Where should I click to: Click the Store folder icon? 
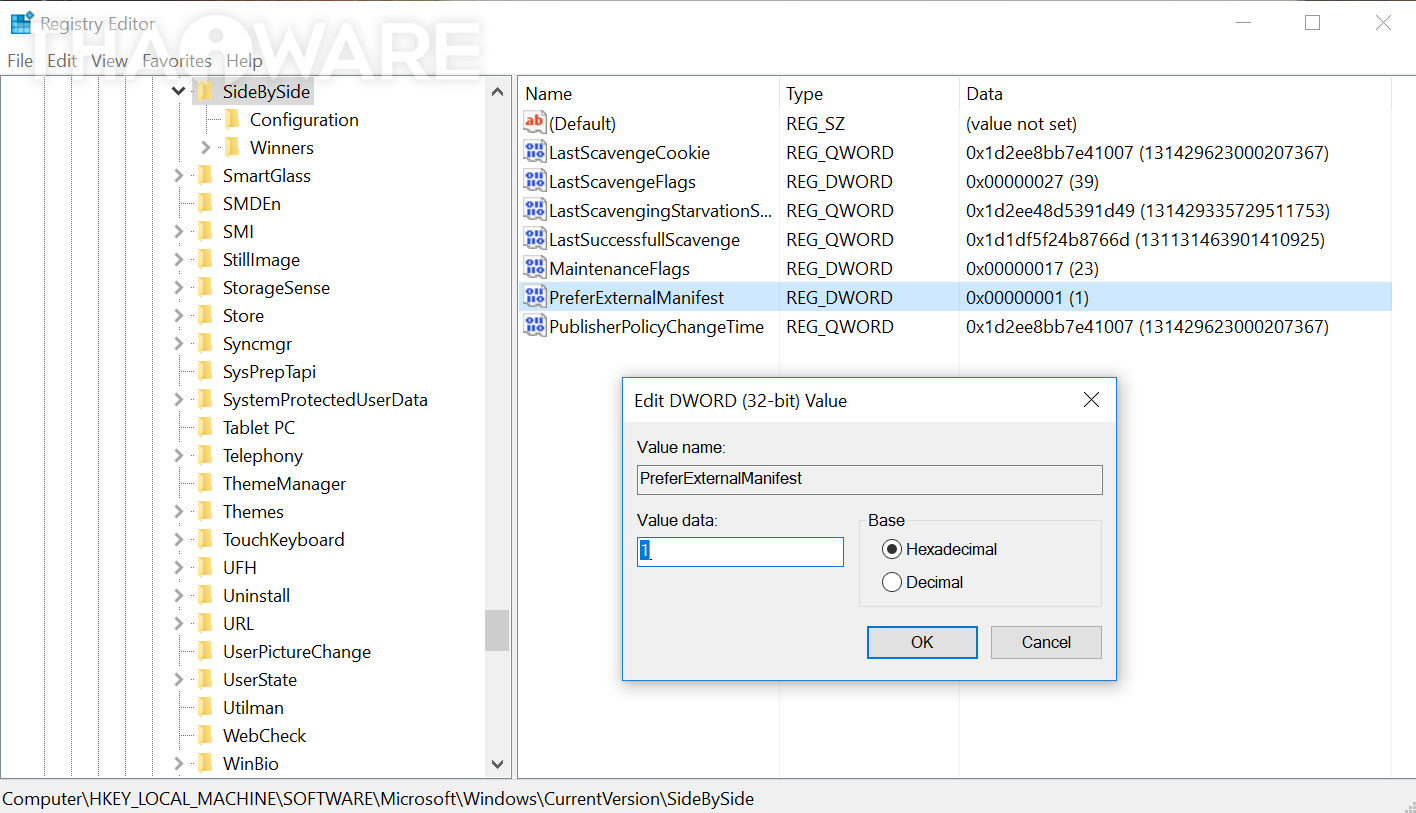[205, 316]
